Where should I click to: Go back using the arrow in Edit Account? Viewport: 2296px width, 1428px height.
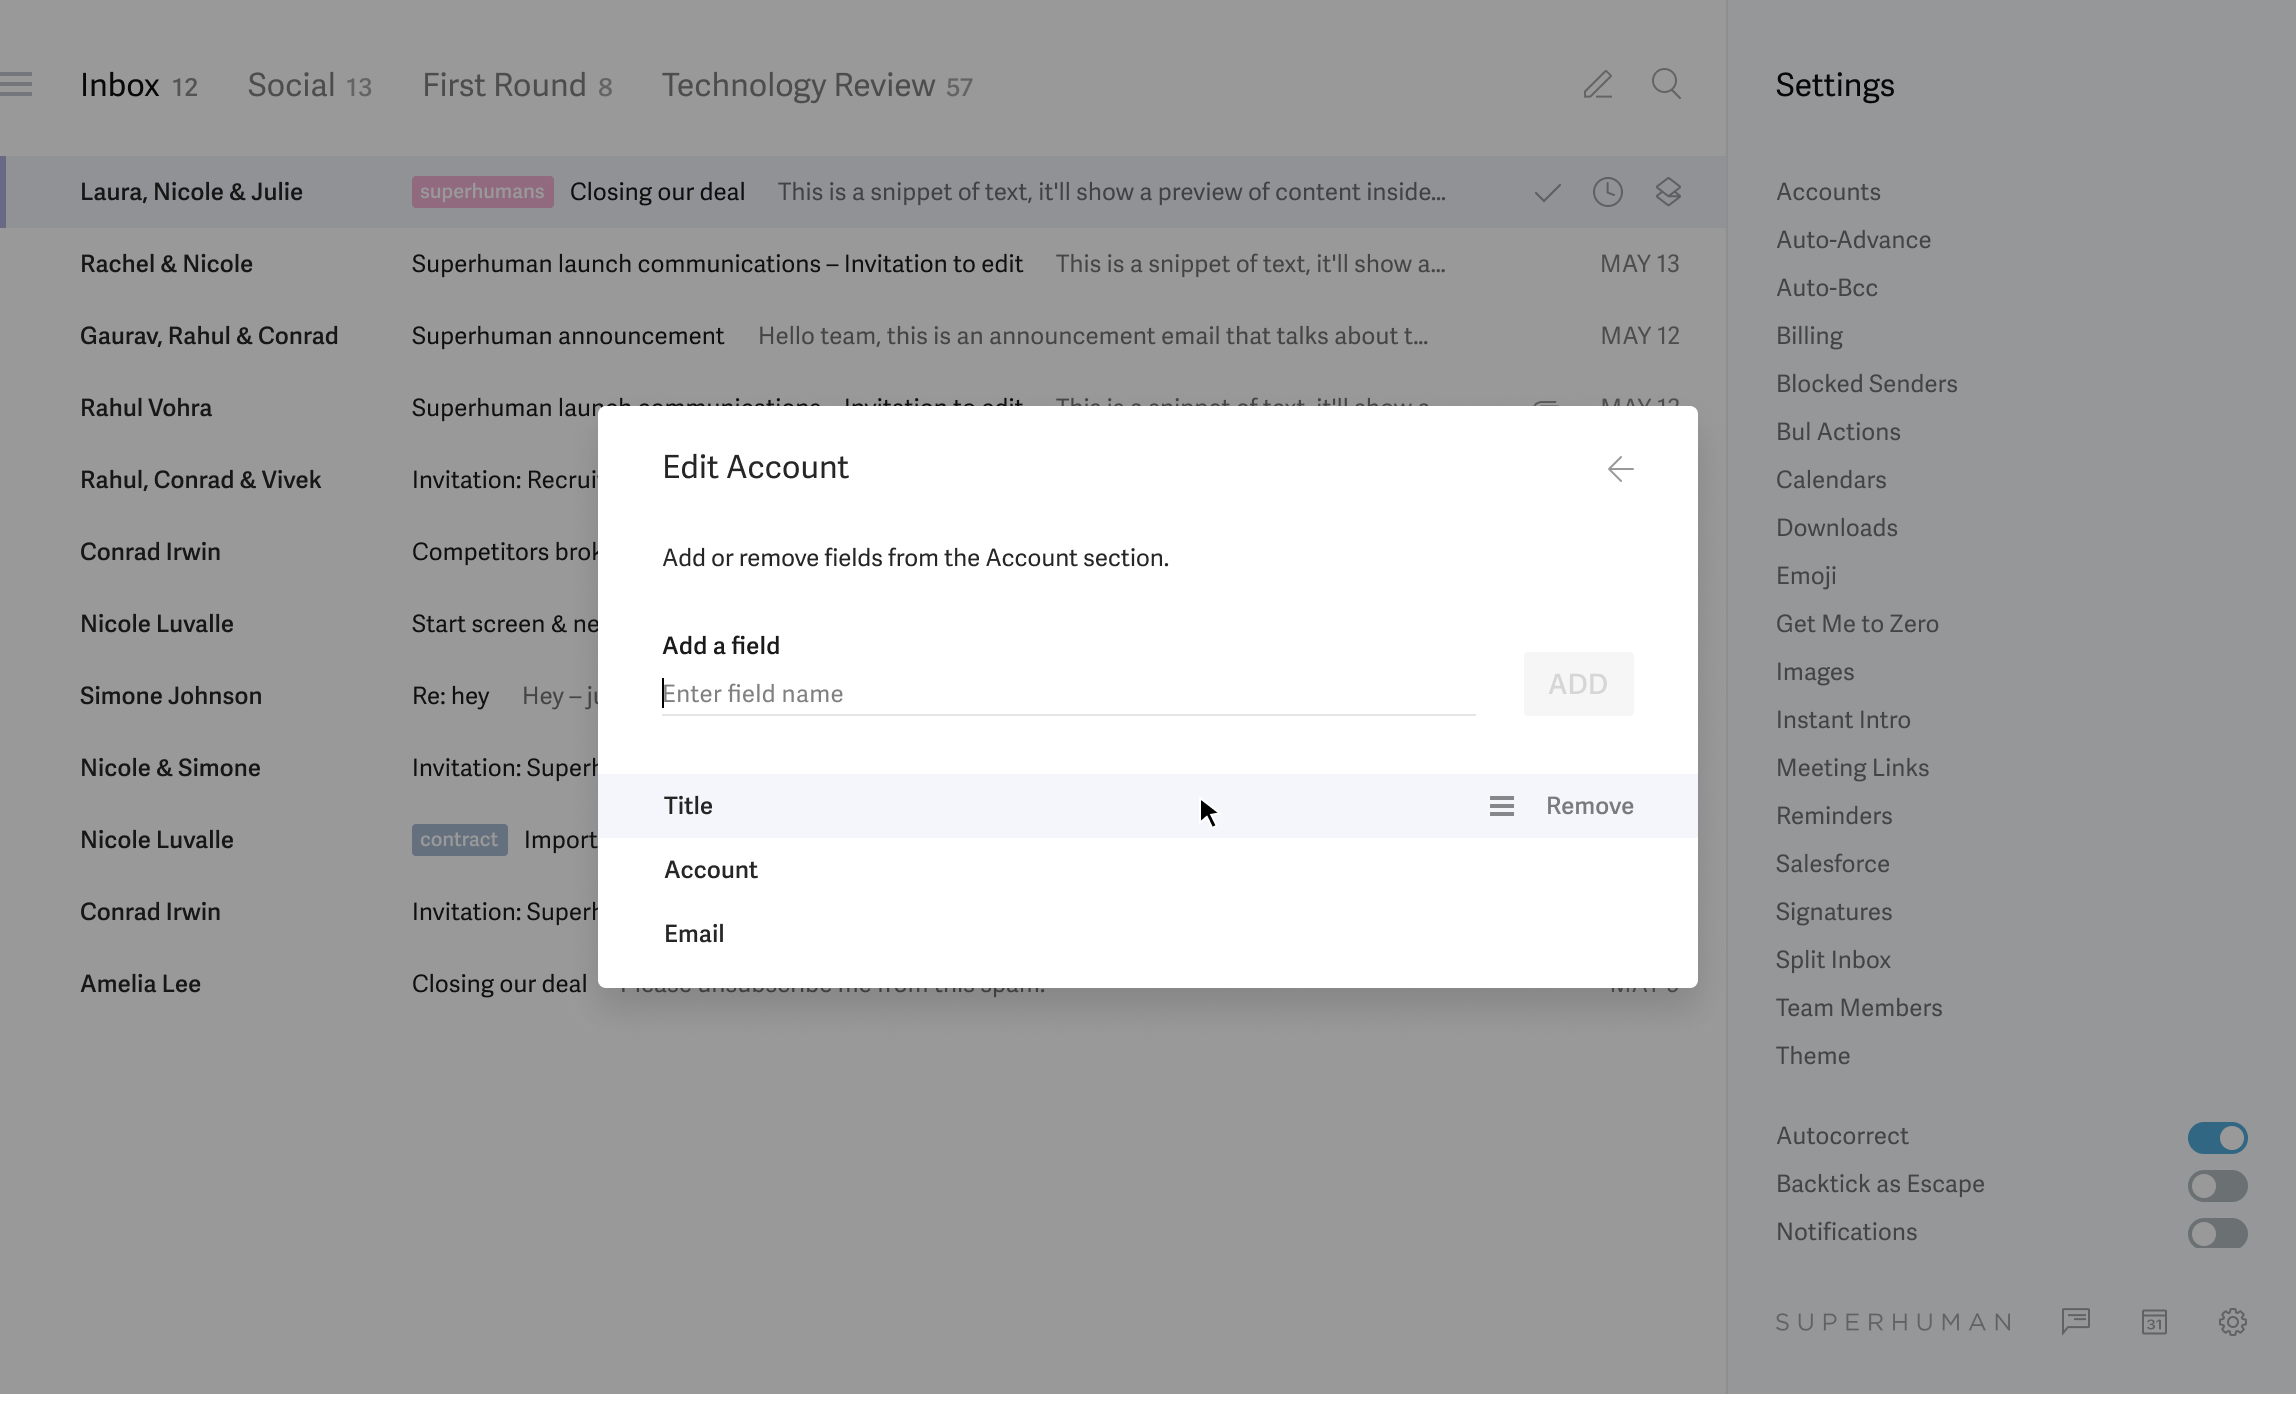1620,469
